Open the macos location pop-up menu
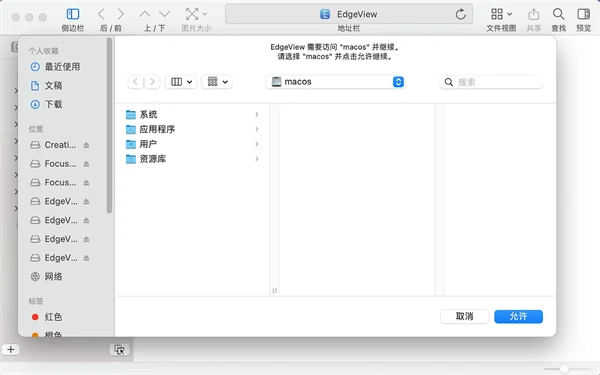The image size is (600, 375). [336, 82]
